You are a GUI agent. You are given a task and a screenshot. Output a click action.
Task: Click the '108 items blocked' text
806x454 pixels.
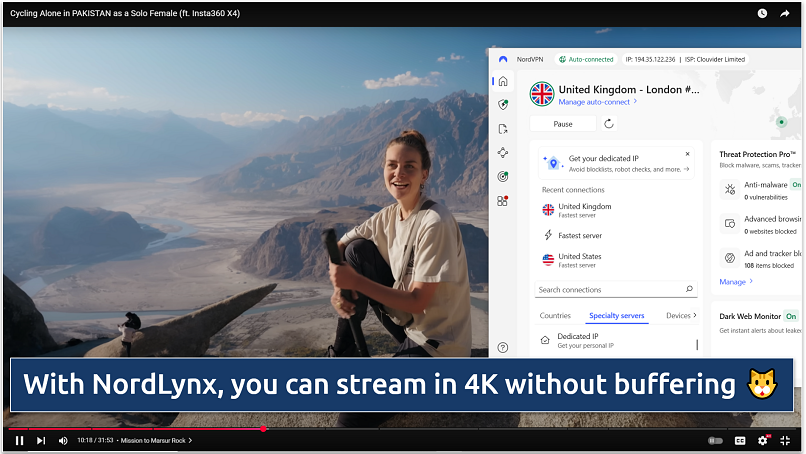[x=769, y=266]
